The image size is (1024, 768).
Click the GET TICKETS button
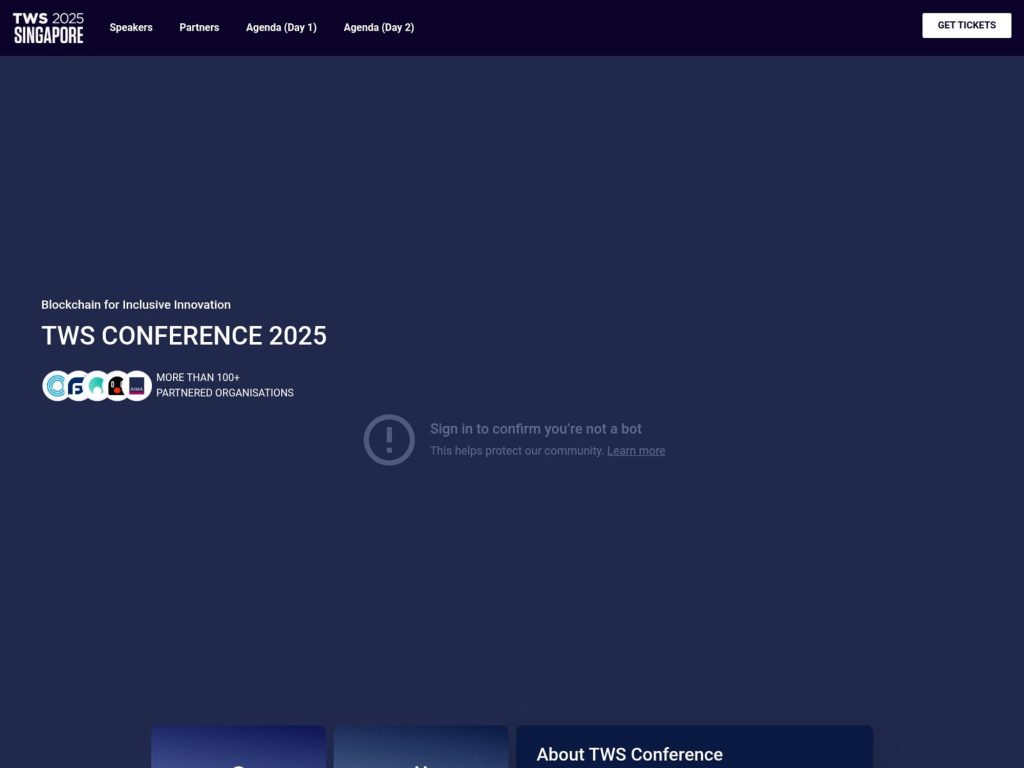(x=966, y=25)
